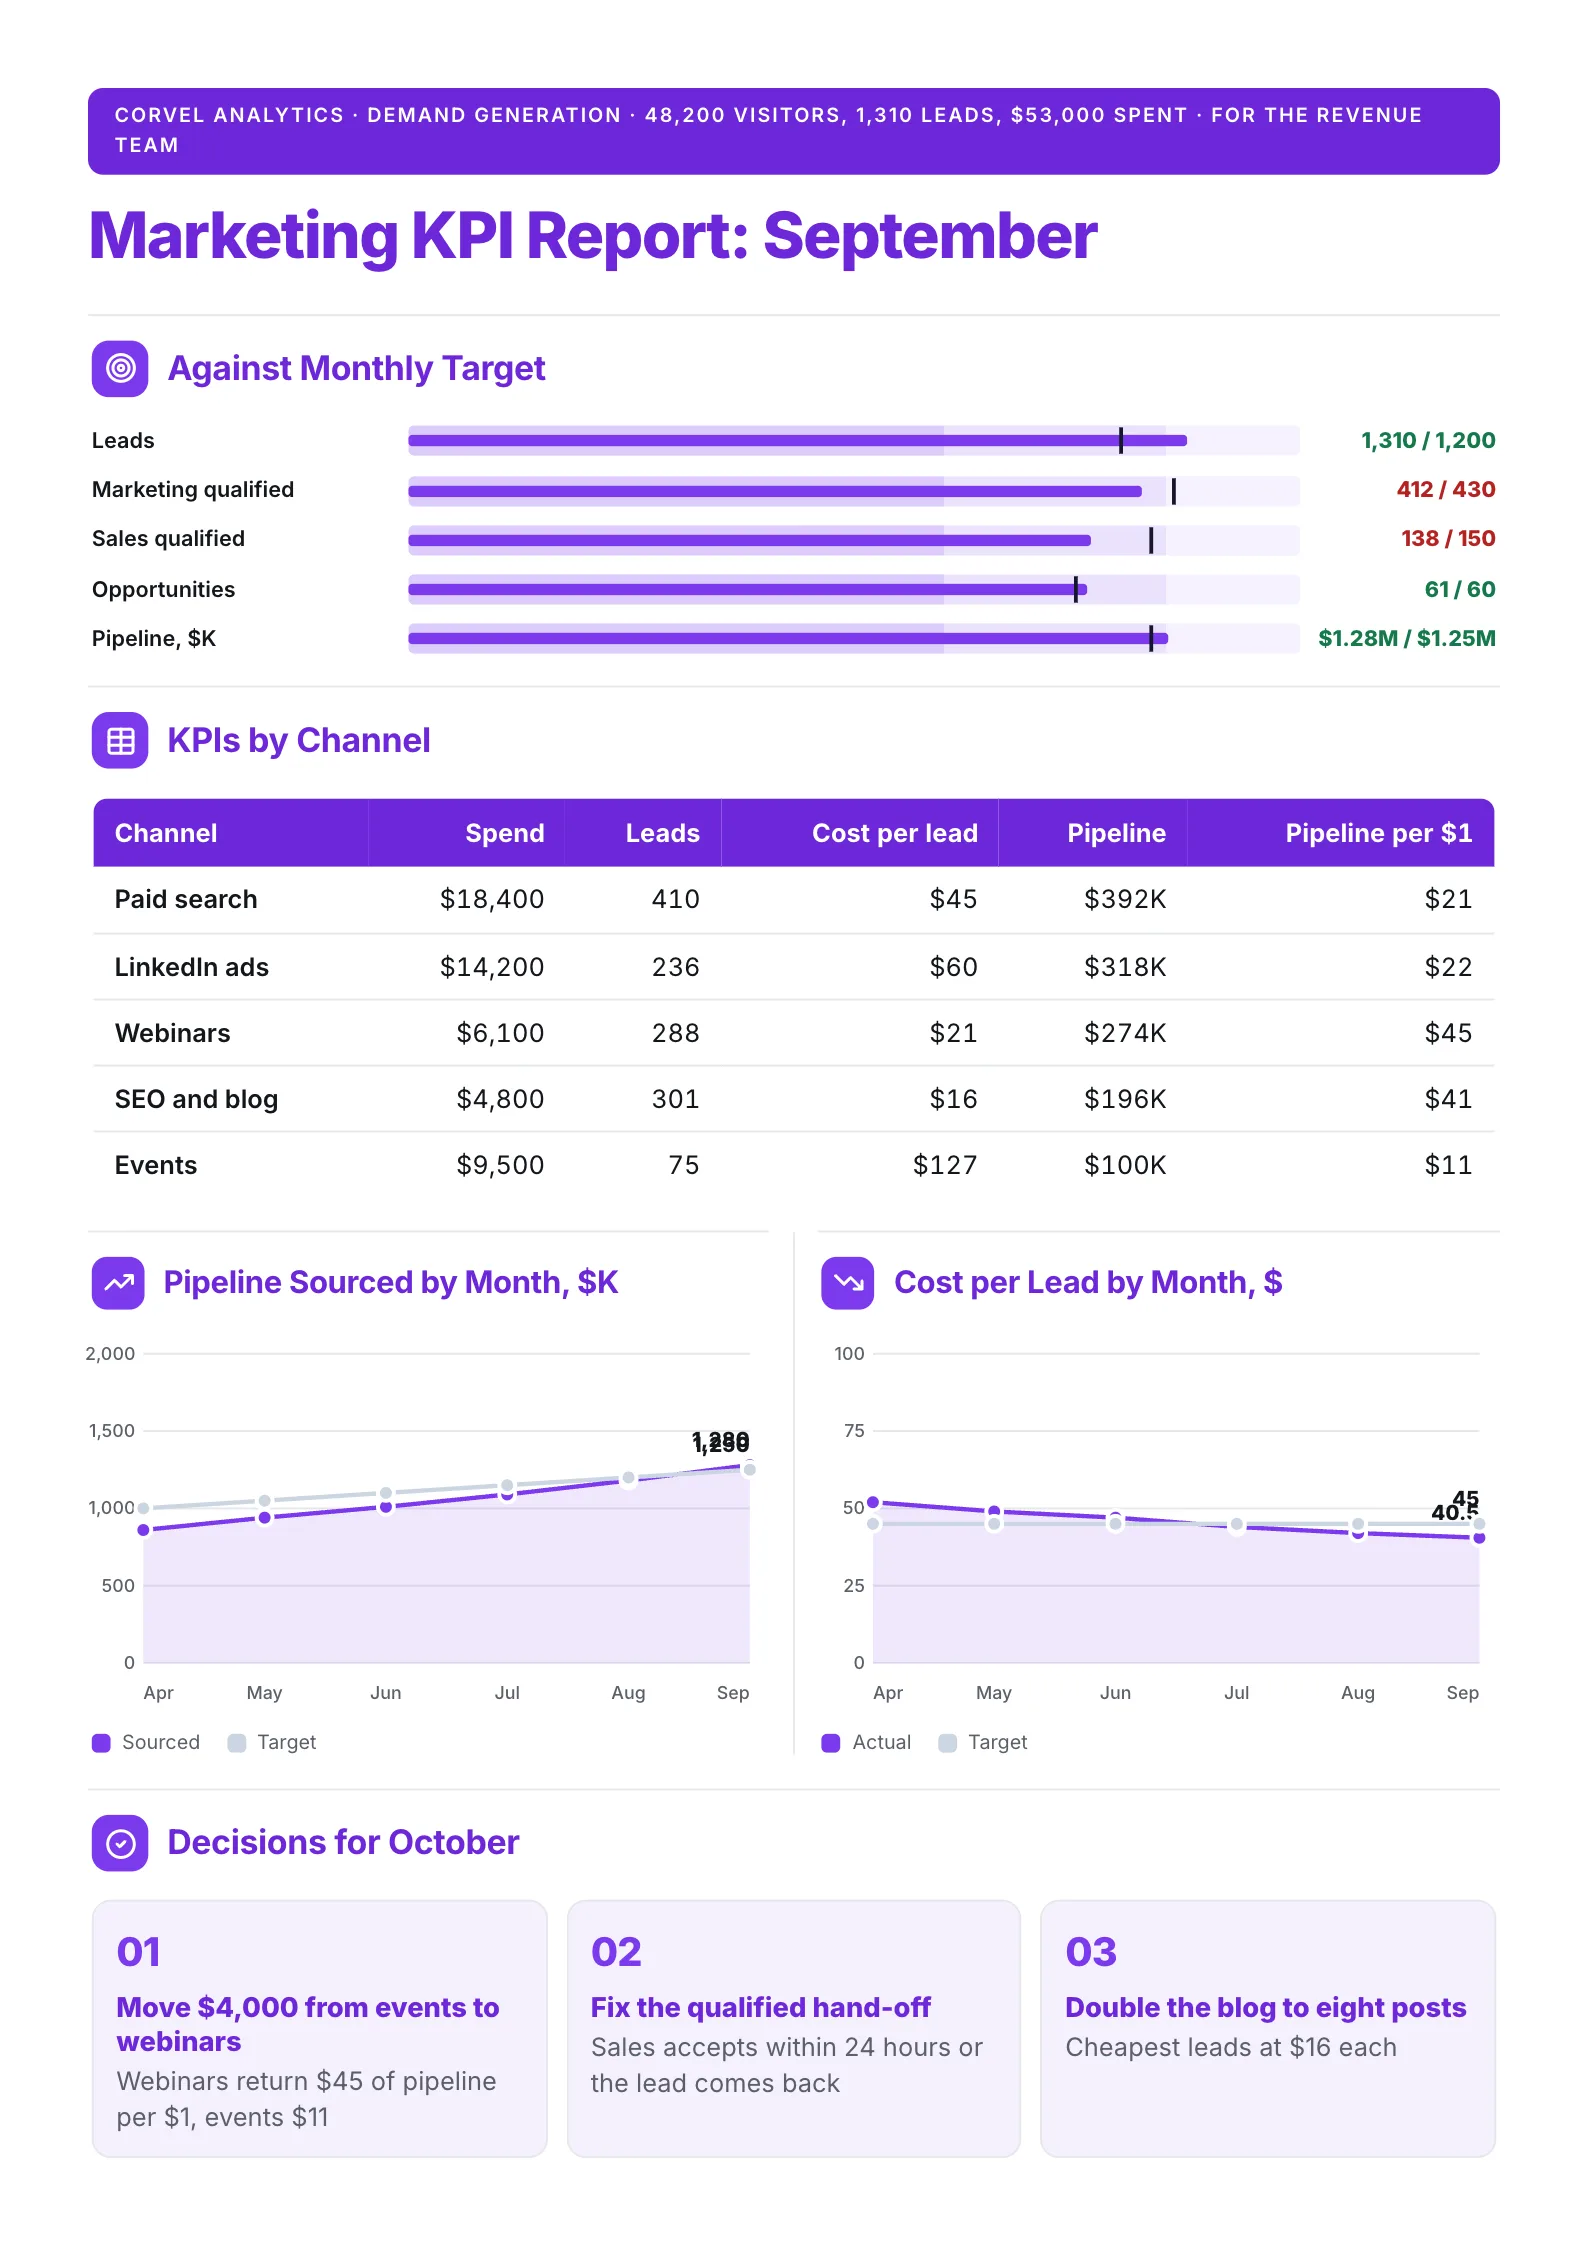The height and width of the screenshot is (2246, 1588).
Task: Click the Marketing qualified row label
Action: click(x=193, y=490)
